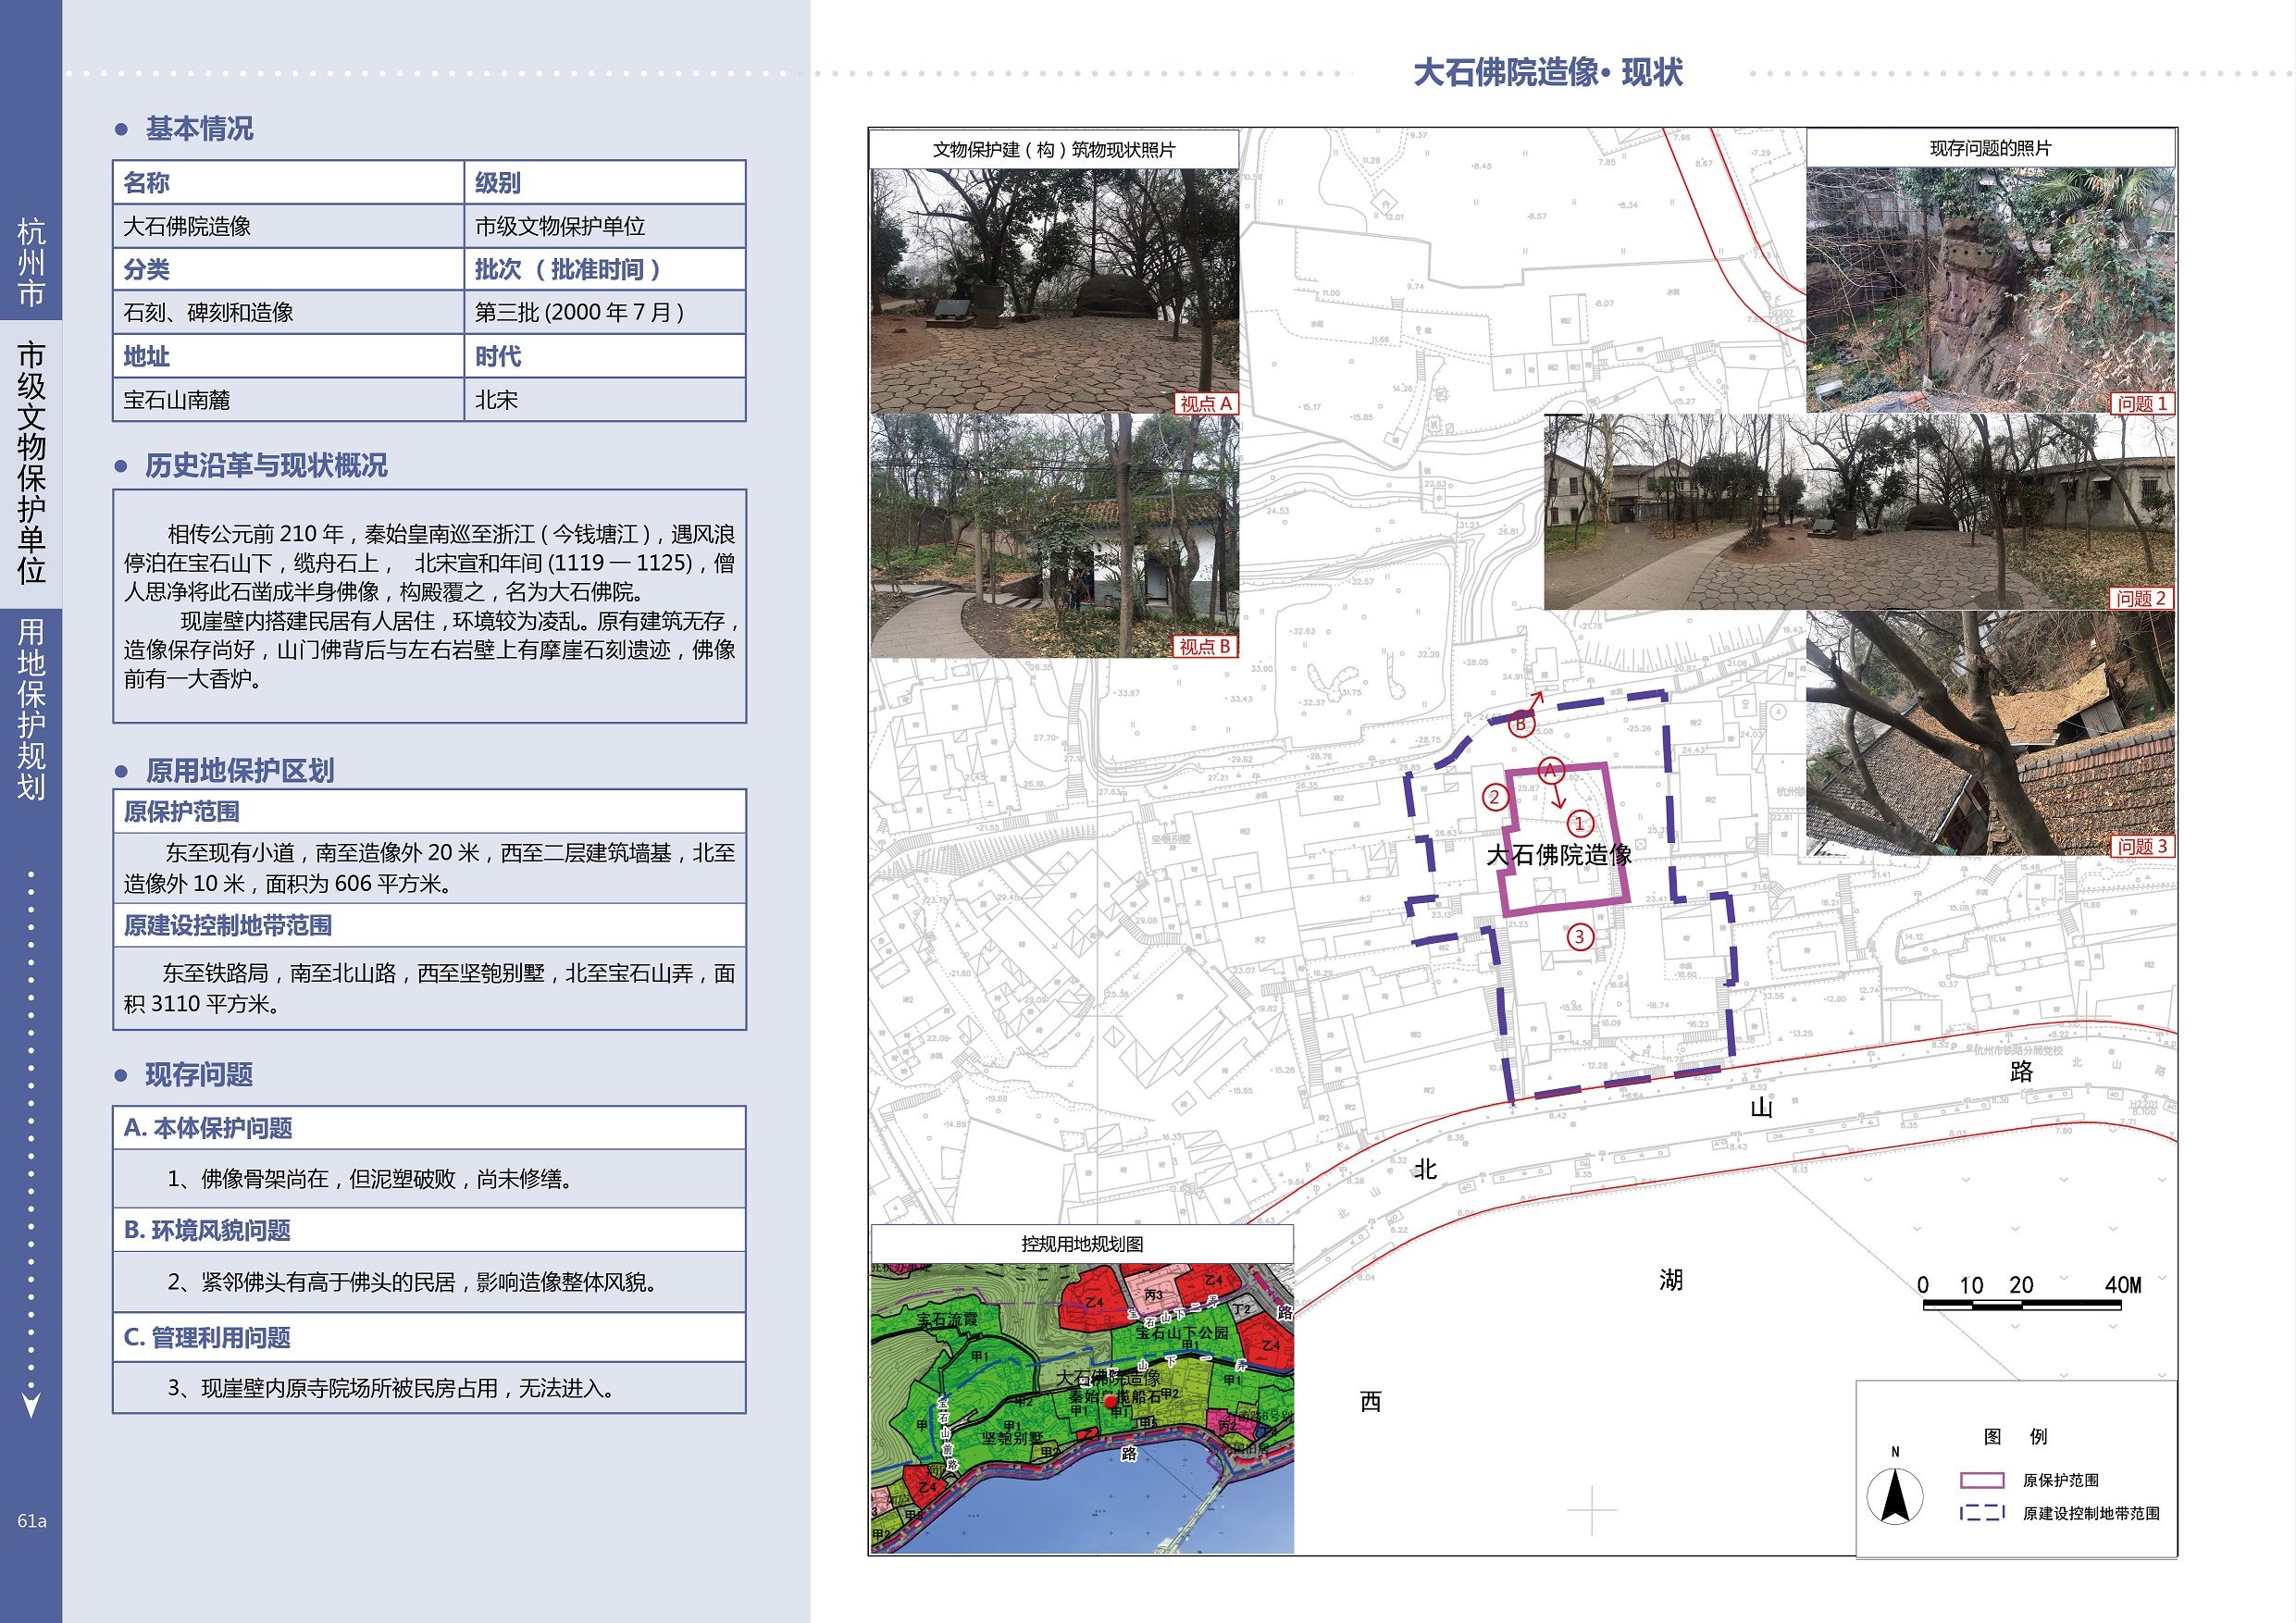This screenshot has width=2296, height=1623.
Task: Click the circled marker A on map
Action: point(1550,770)
